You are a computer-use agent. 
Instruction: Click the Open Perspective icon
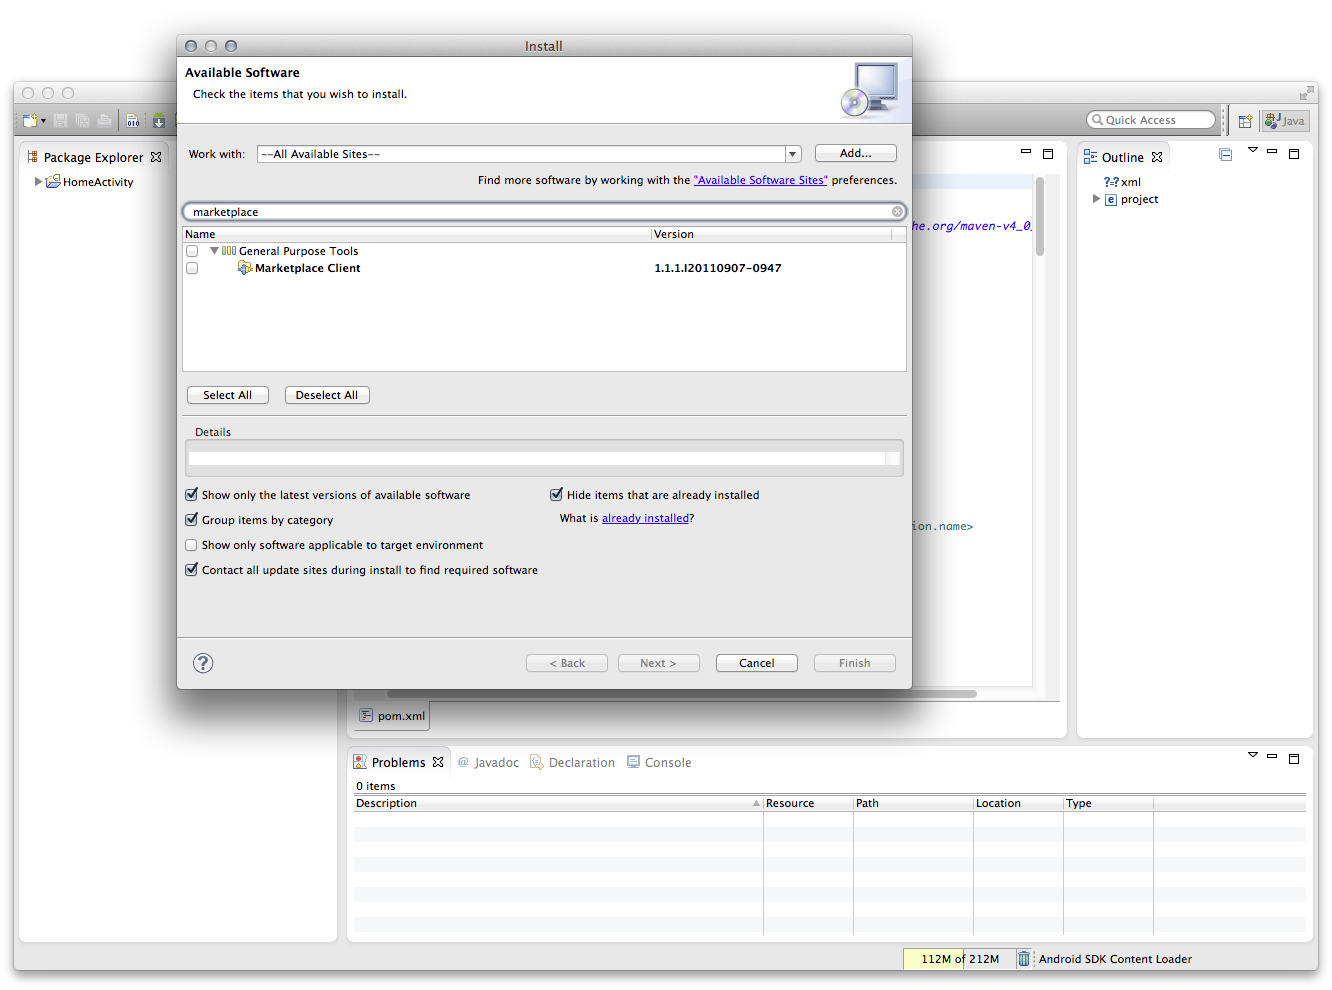coord(1245,121)
